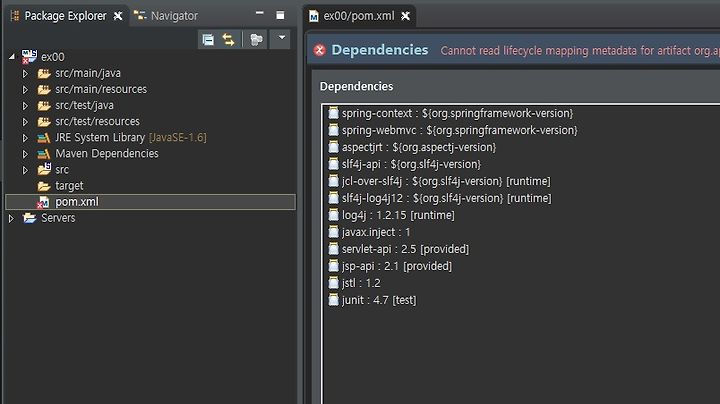Expand Maven Dependencies node

(25, 154)
